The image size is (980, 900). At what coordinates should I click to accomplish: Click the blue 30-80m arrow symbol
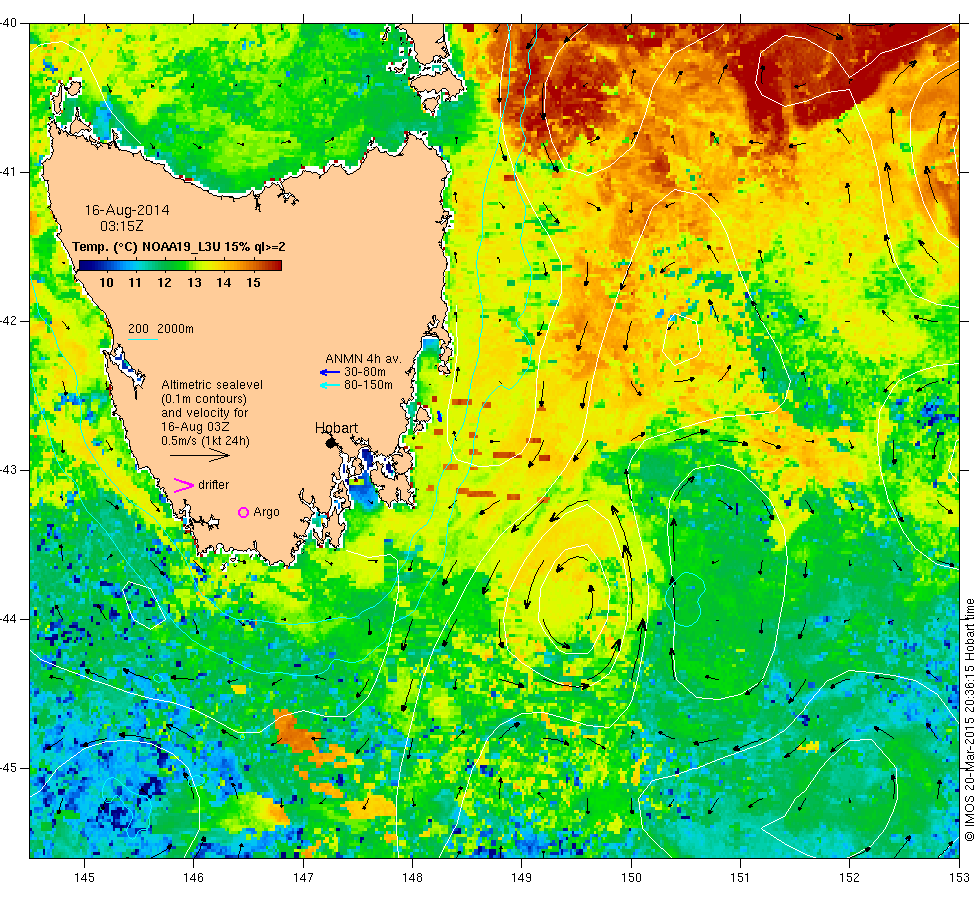click(330, 372)
